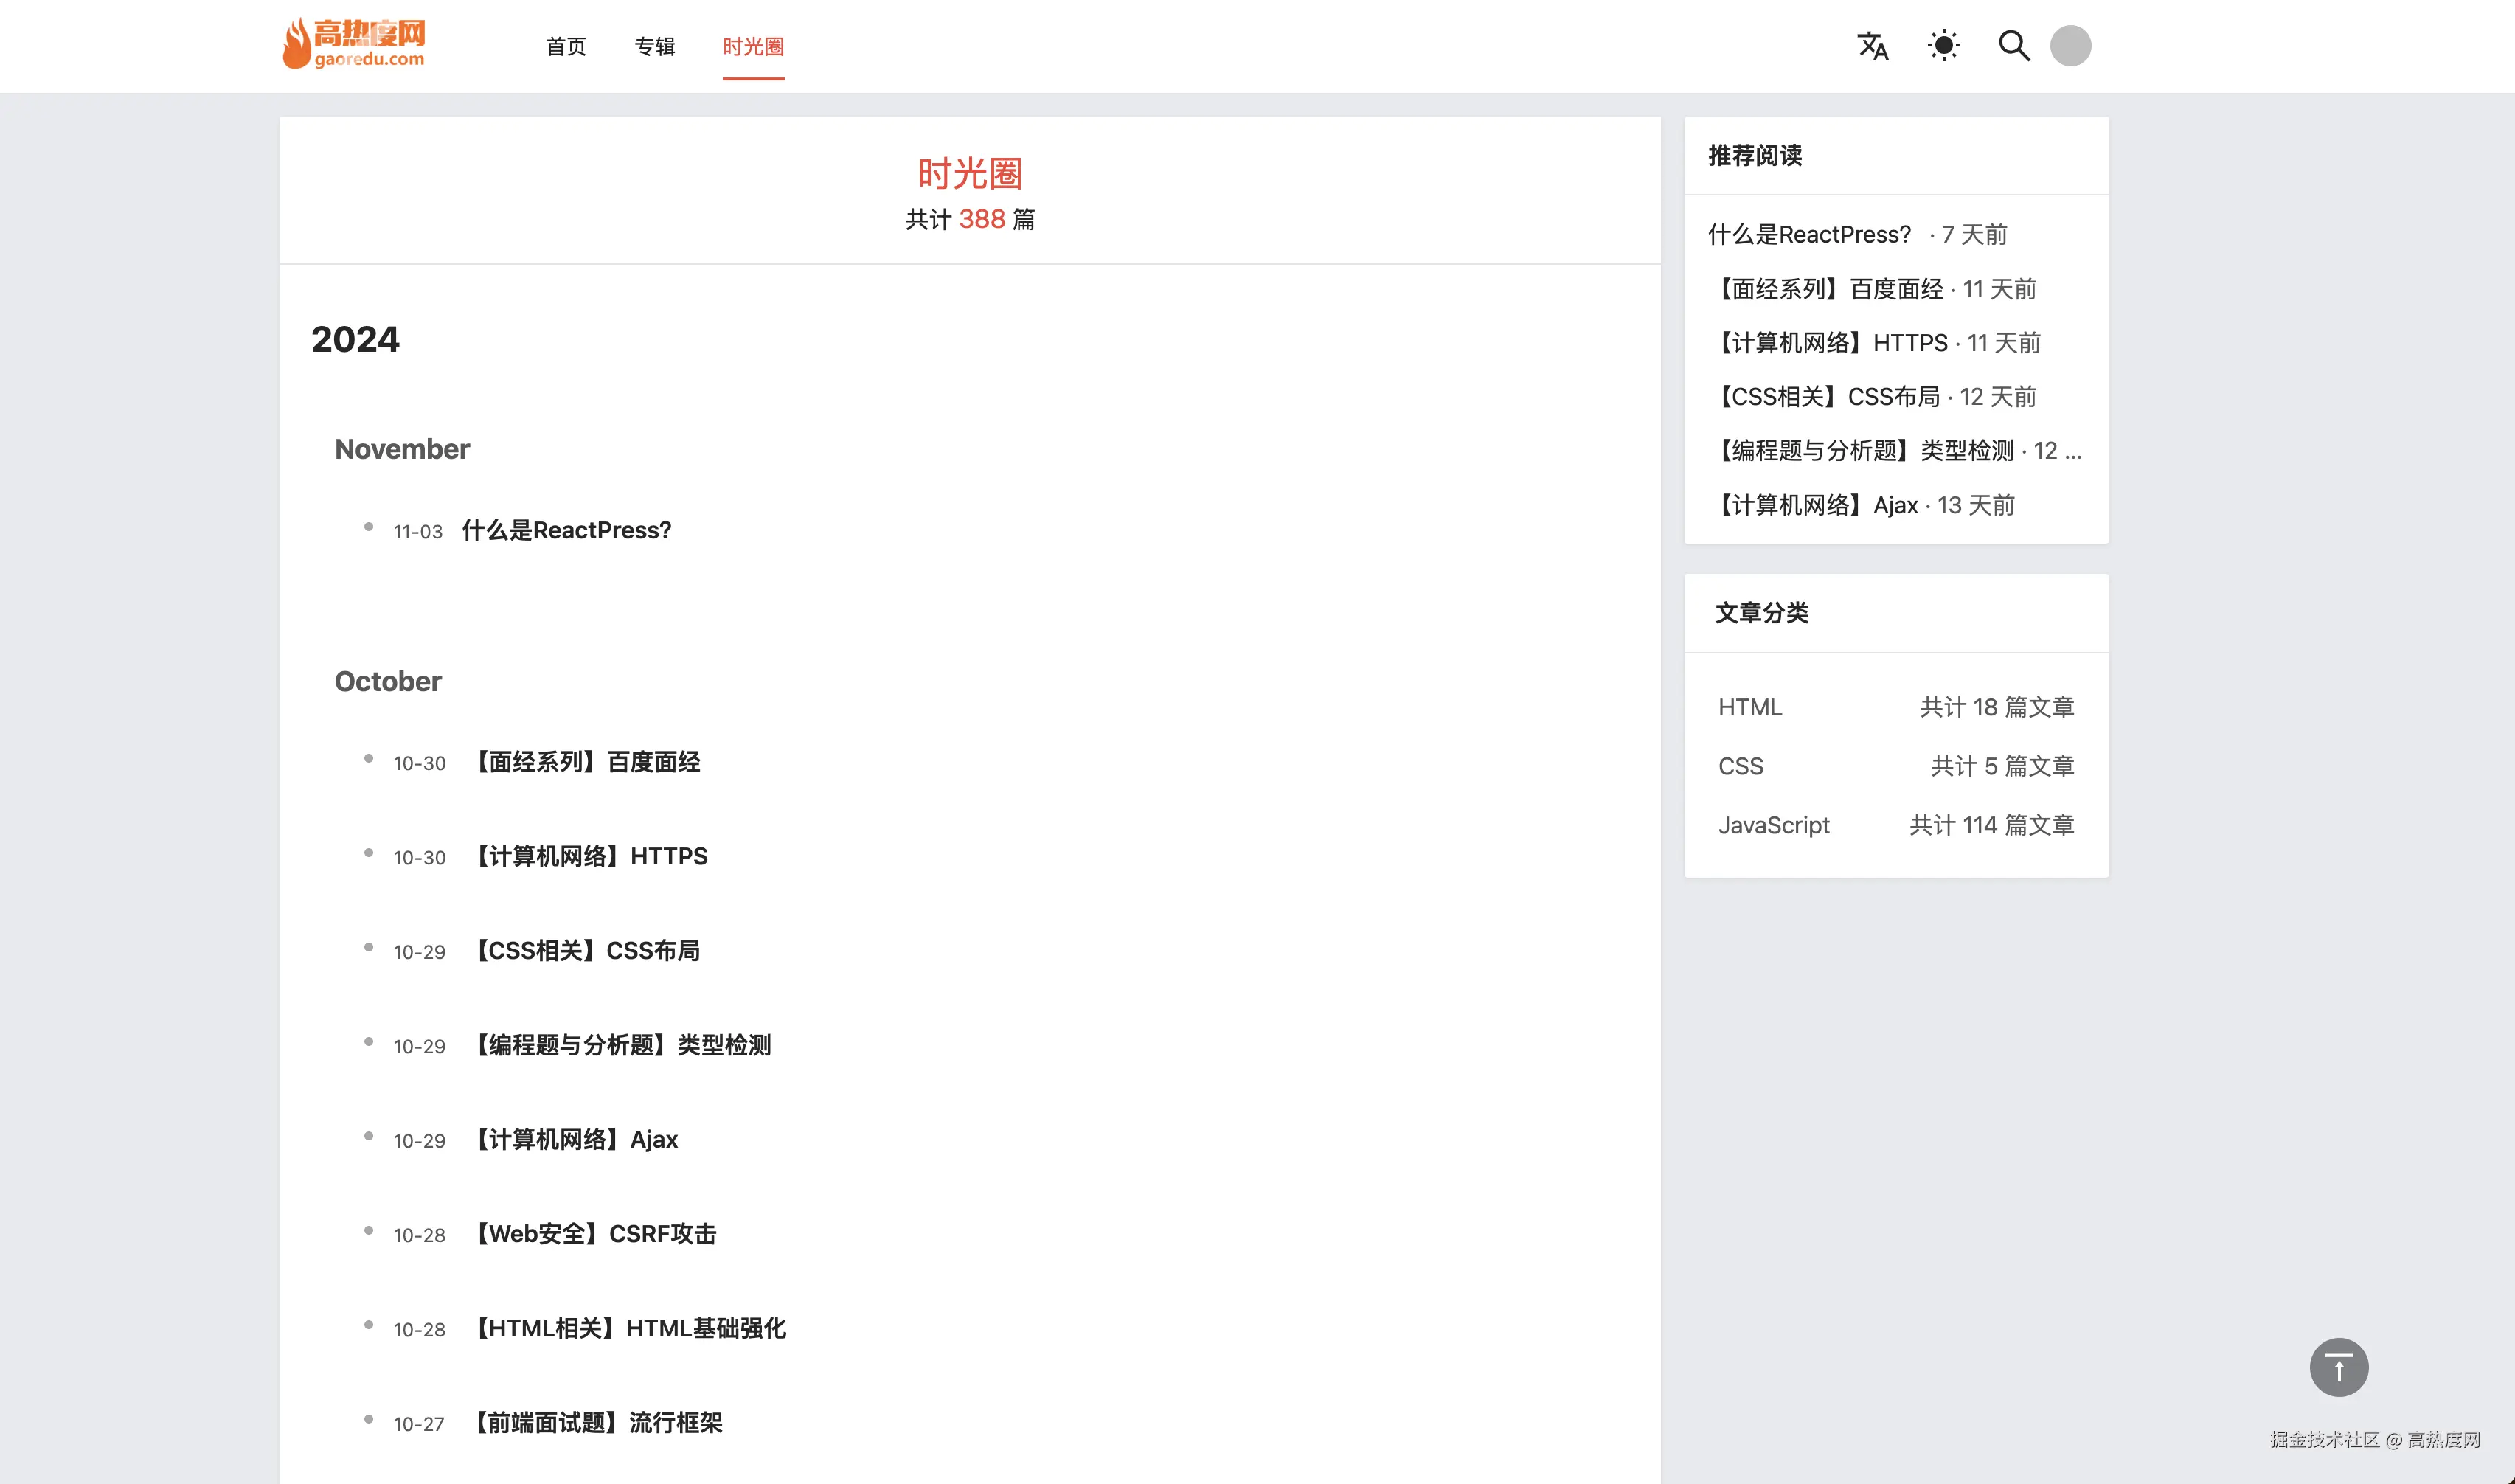Open the 专辑 navigation tab
Image resolution: width=2515 pixels, height=1484 pixels.
(x=655, y=47)
